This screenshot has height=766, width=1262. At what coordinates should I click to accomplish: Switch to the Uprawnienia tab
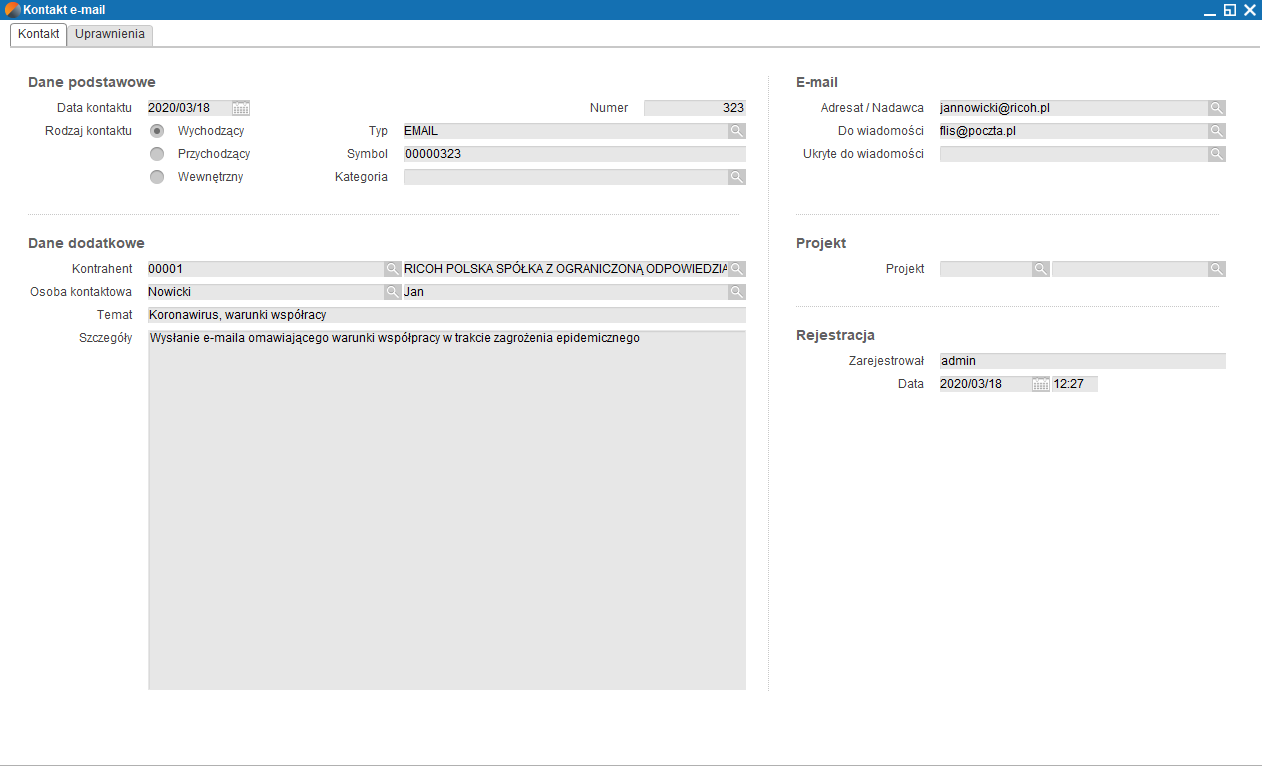click(110, 34)
